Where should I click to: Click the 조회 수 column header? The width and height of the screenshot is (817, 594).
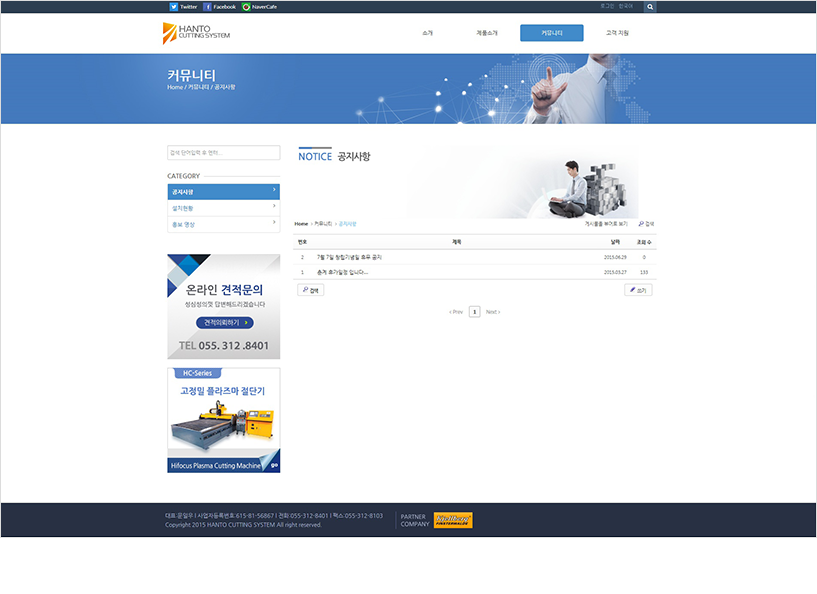644,242
